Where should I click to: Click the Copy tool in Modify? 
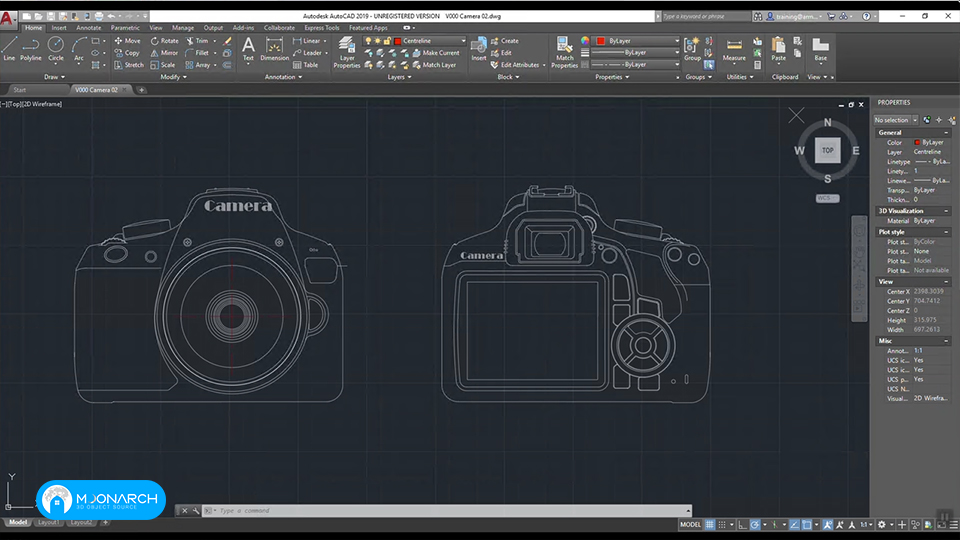point(127,53)
